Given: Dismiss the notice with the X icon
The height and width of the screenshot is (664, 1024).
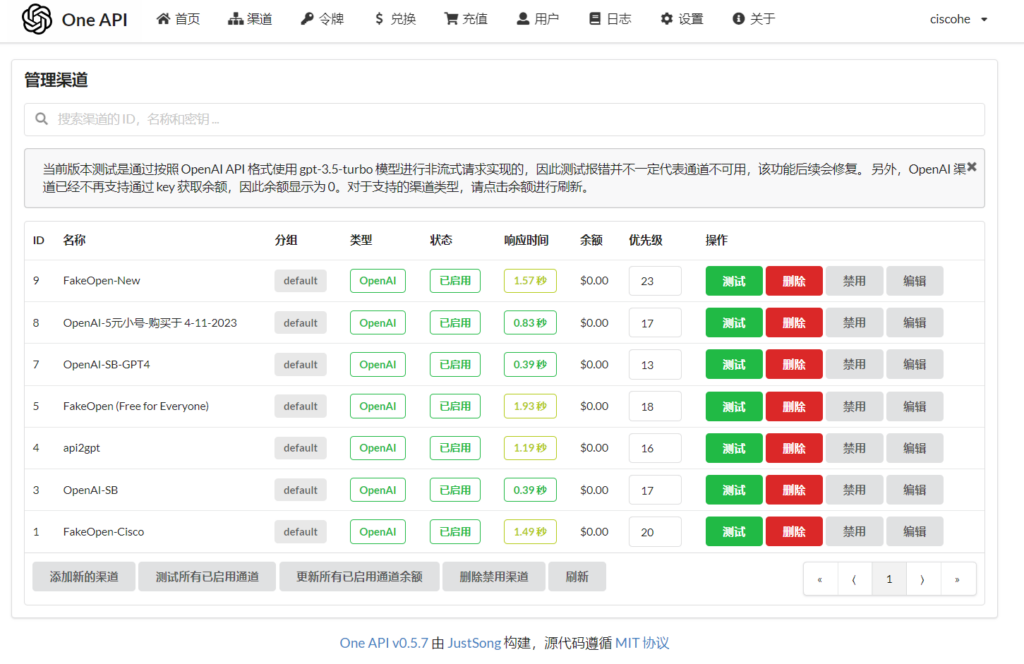Looking at the screenshot, I should point(971,167).
